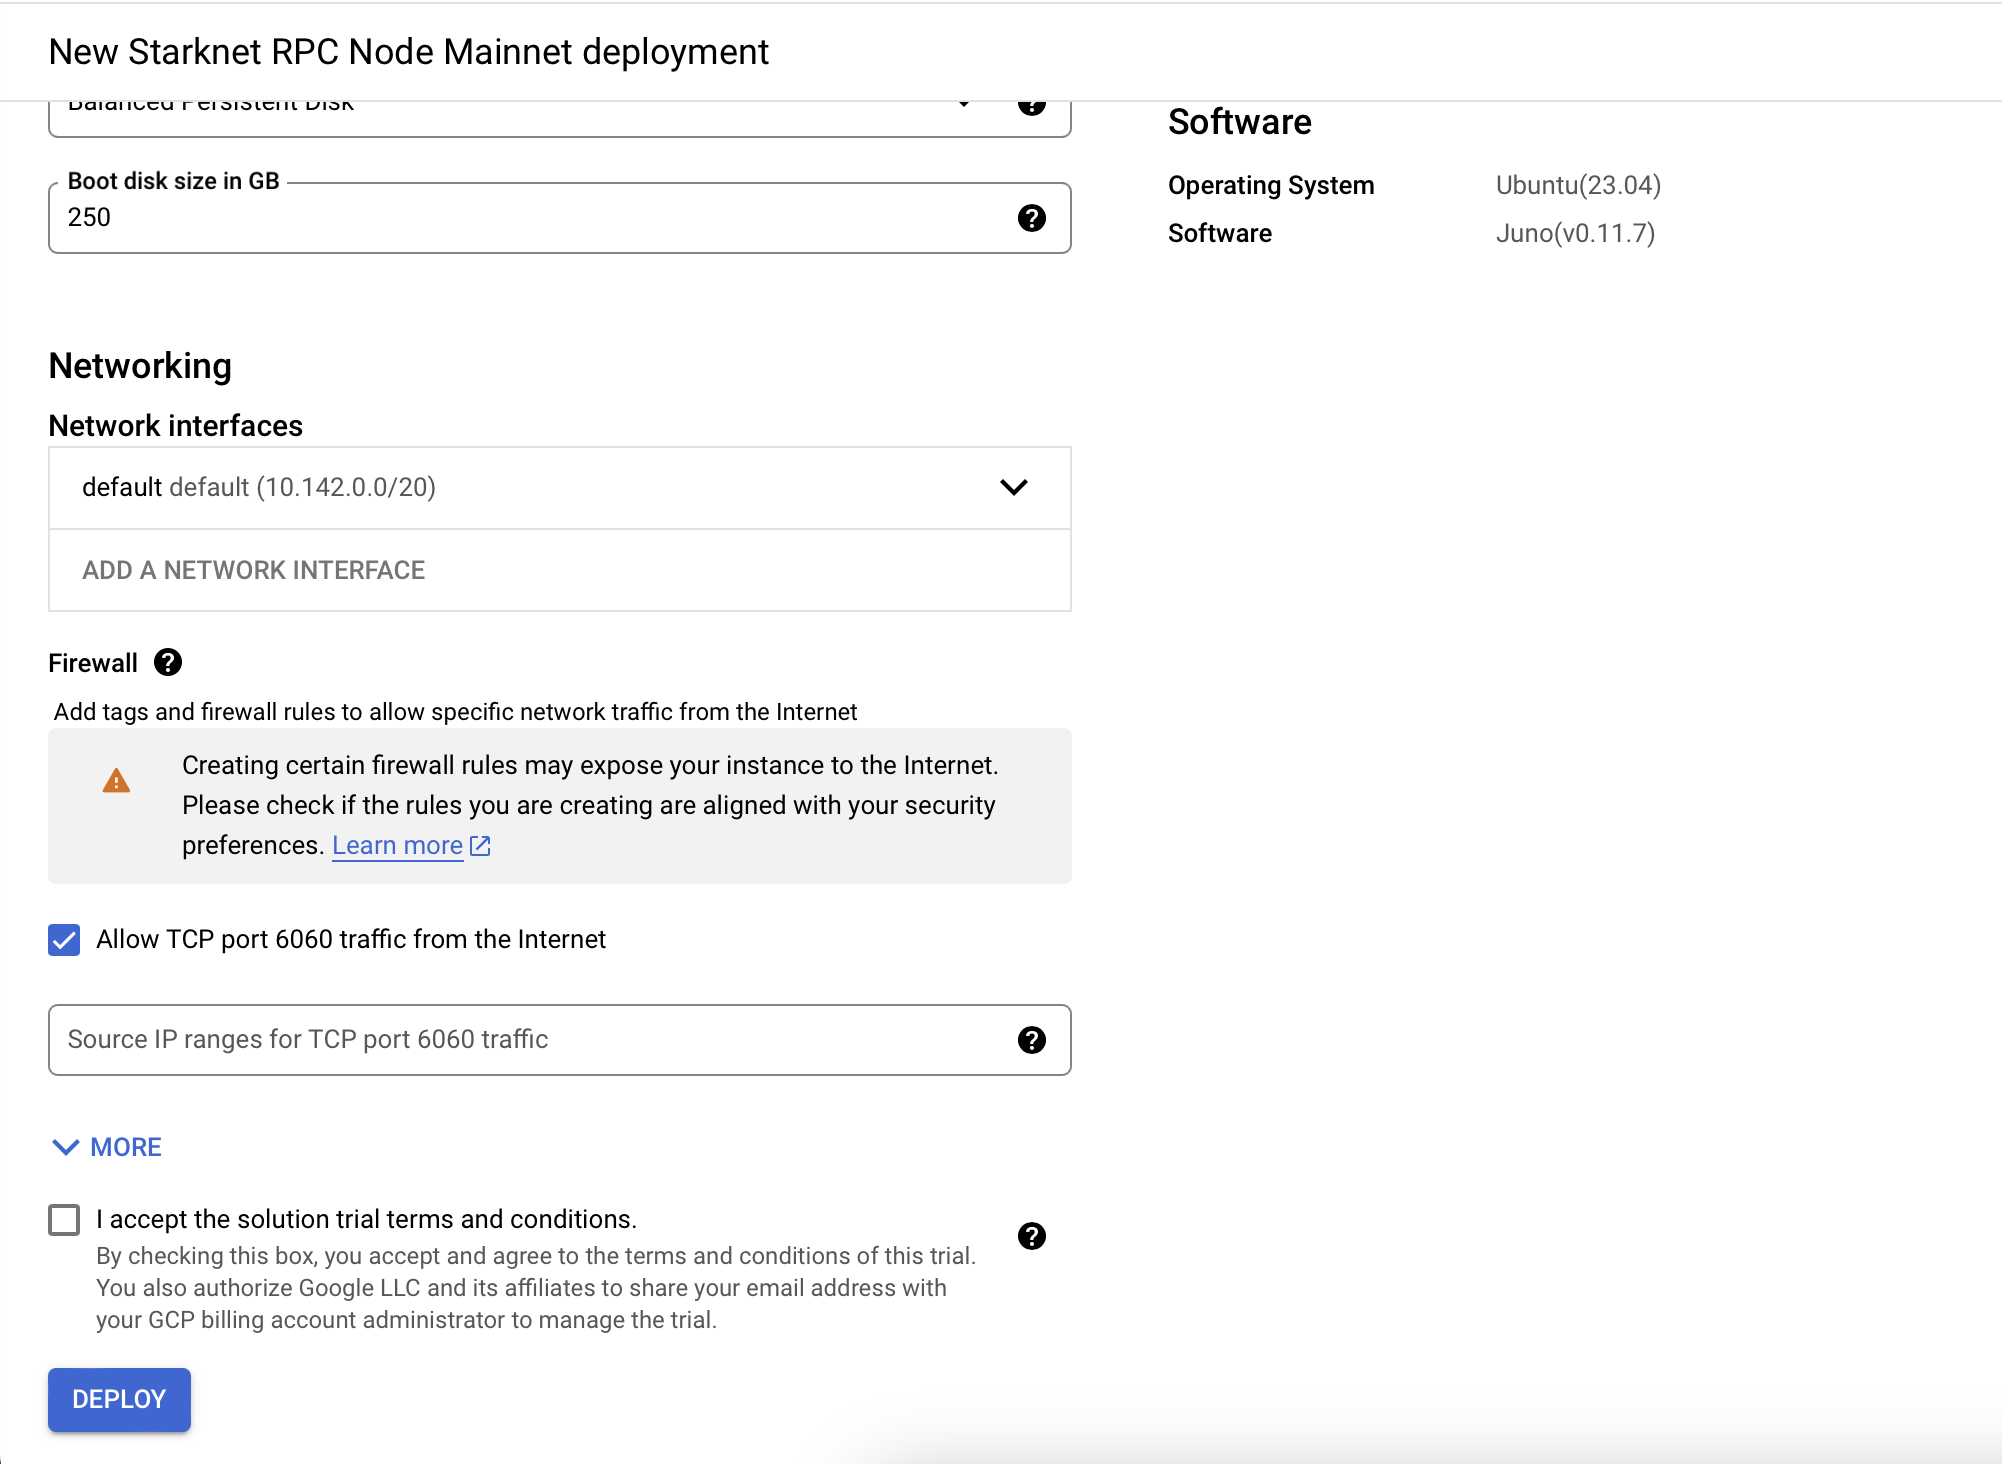Expand the MORE section
Screen dimensions: 2002x1464
click(x=106, y=1147)
